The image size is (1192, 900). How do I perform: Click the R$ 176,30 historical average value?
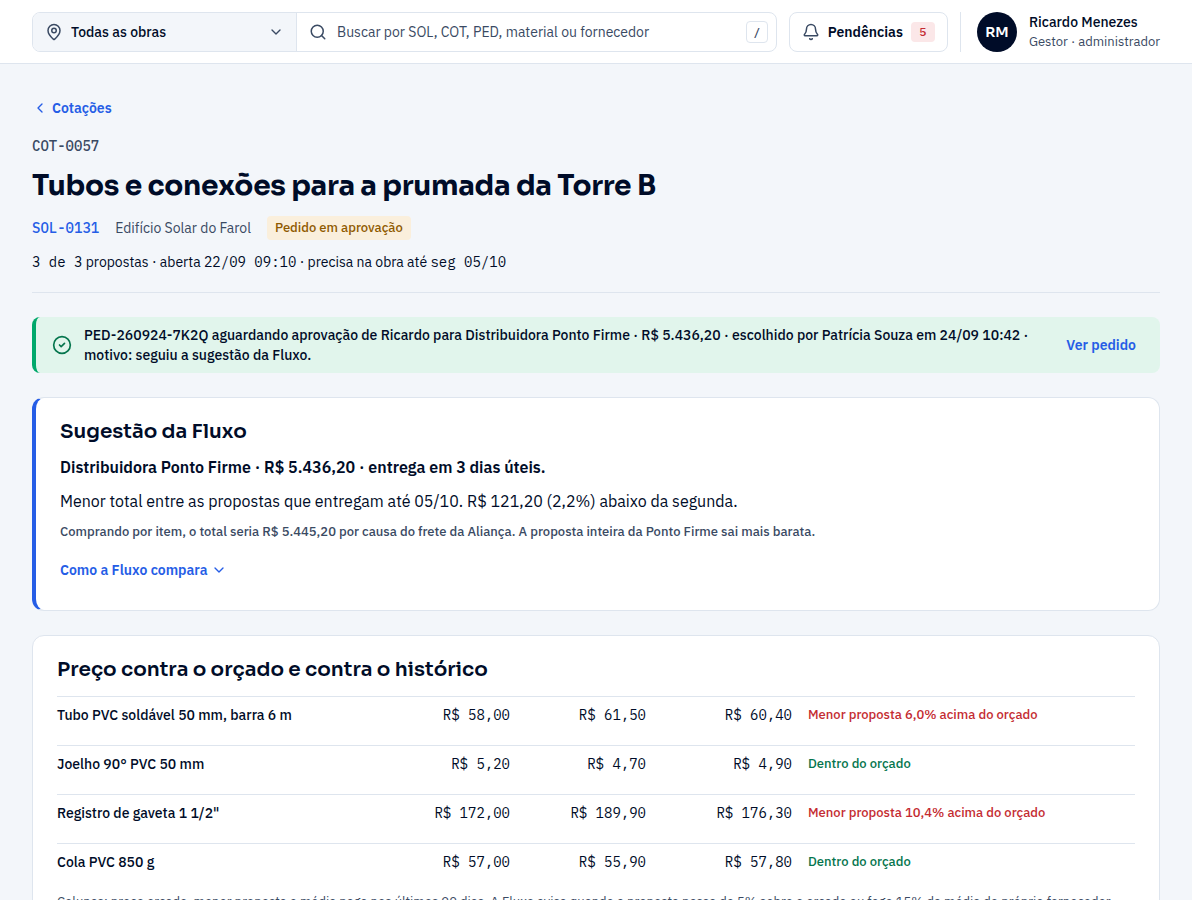click(x=754, y=813)
